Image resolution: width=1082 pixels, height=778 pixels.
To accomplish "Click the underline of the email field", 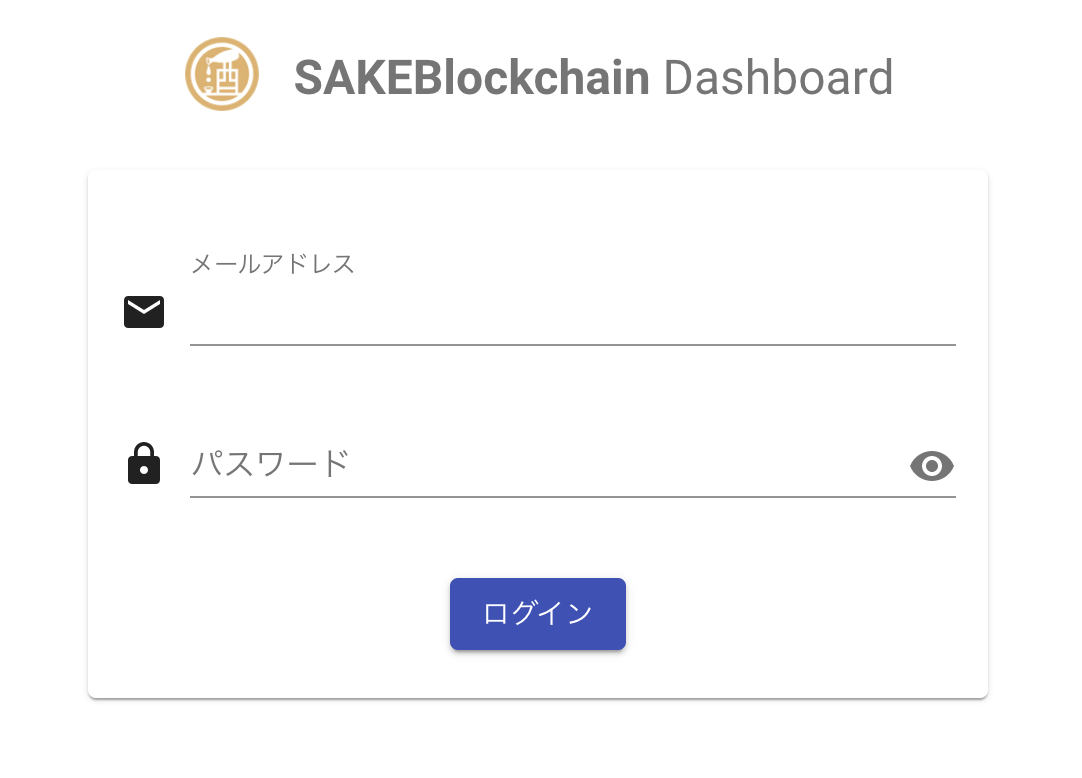I will click(572, 344).
